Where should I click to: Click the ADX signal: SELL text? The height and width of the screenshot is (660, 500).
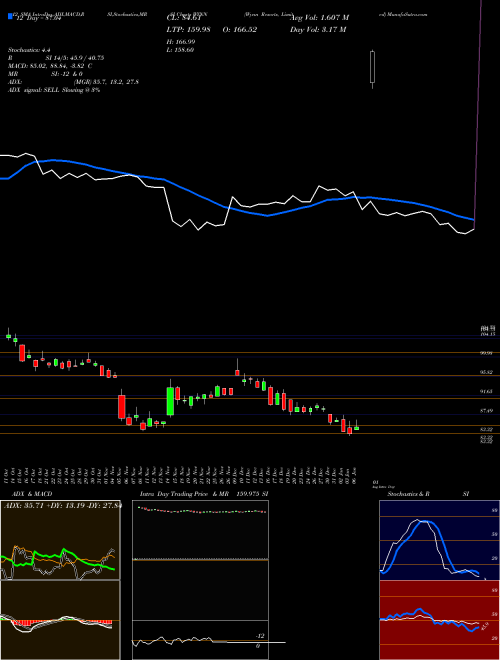(x=54, y=90)
